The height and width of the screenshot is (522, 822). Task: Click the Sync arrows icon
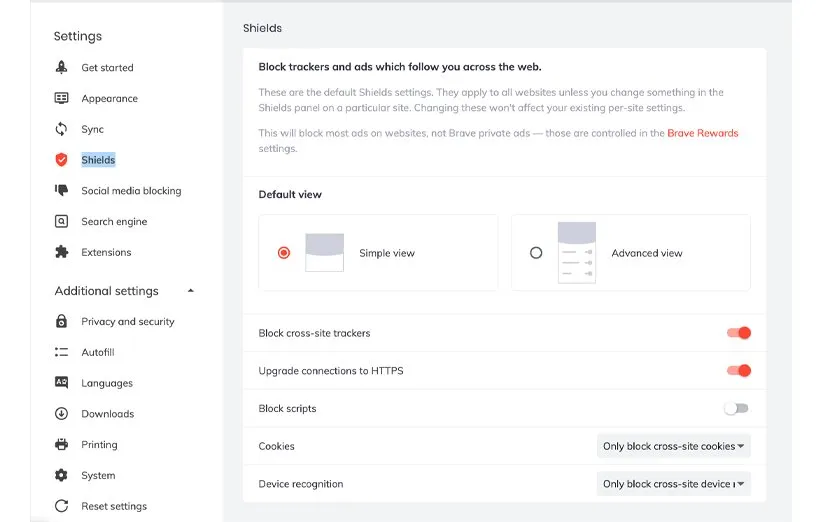click(x=61, y=129)
